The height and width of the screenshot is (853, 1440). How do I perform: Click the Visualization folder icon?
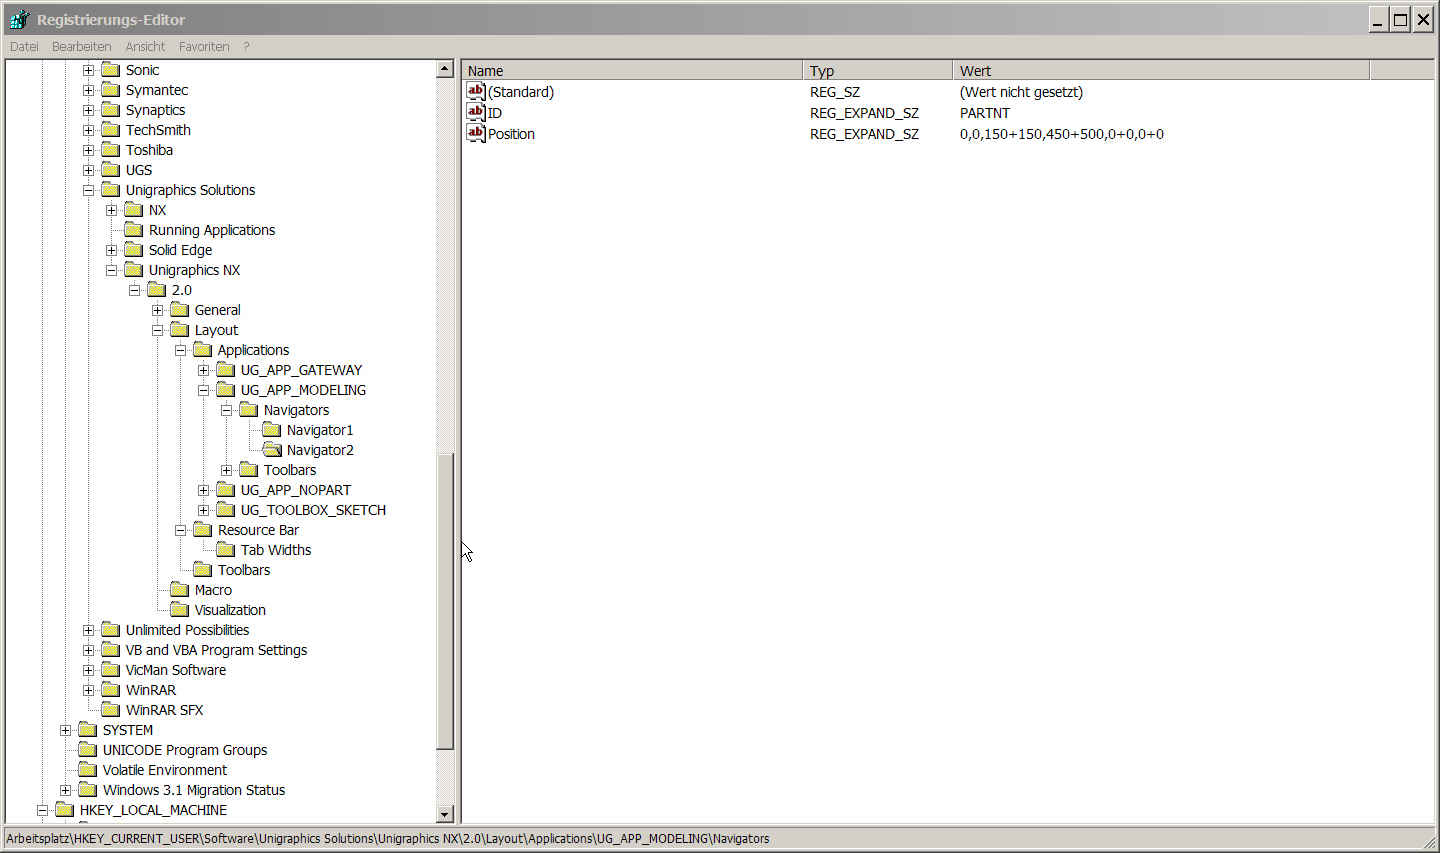180,610
